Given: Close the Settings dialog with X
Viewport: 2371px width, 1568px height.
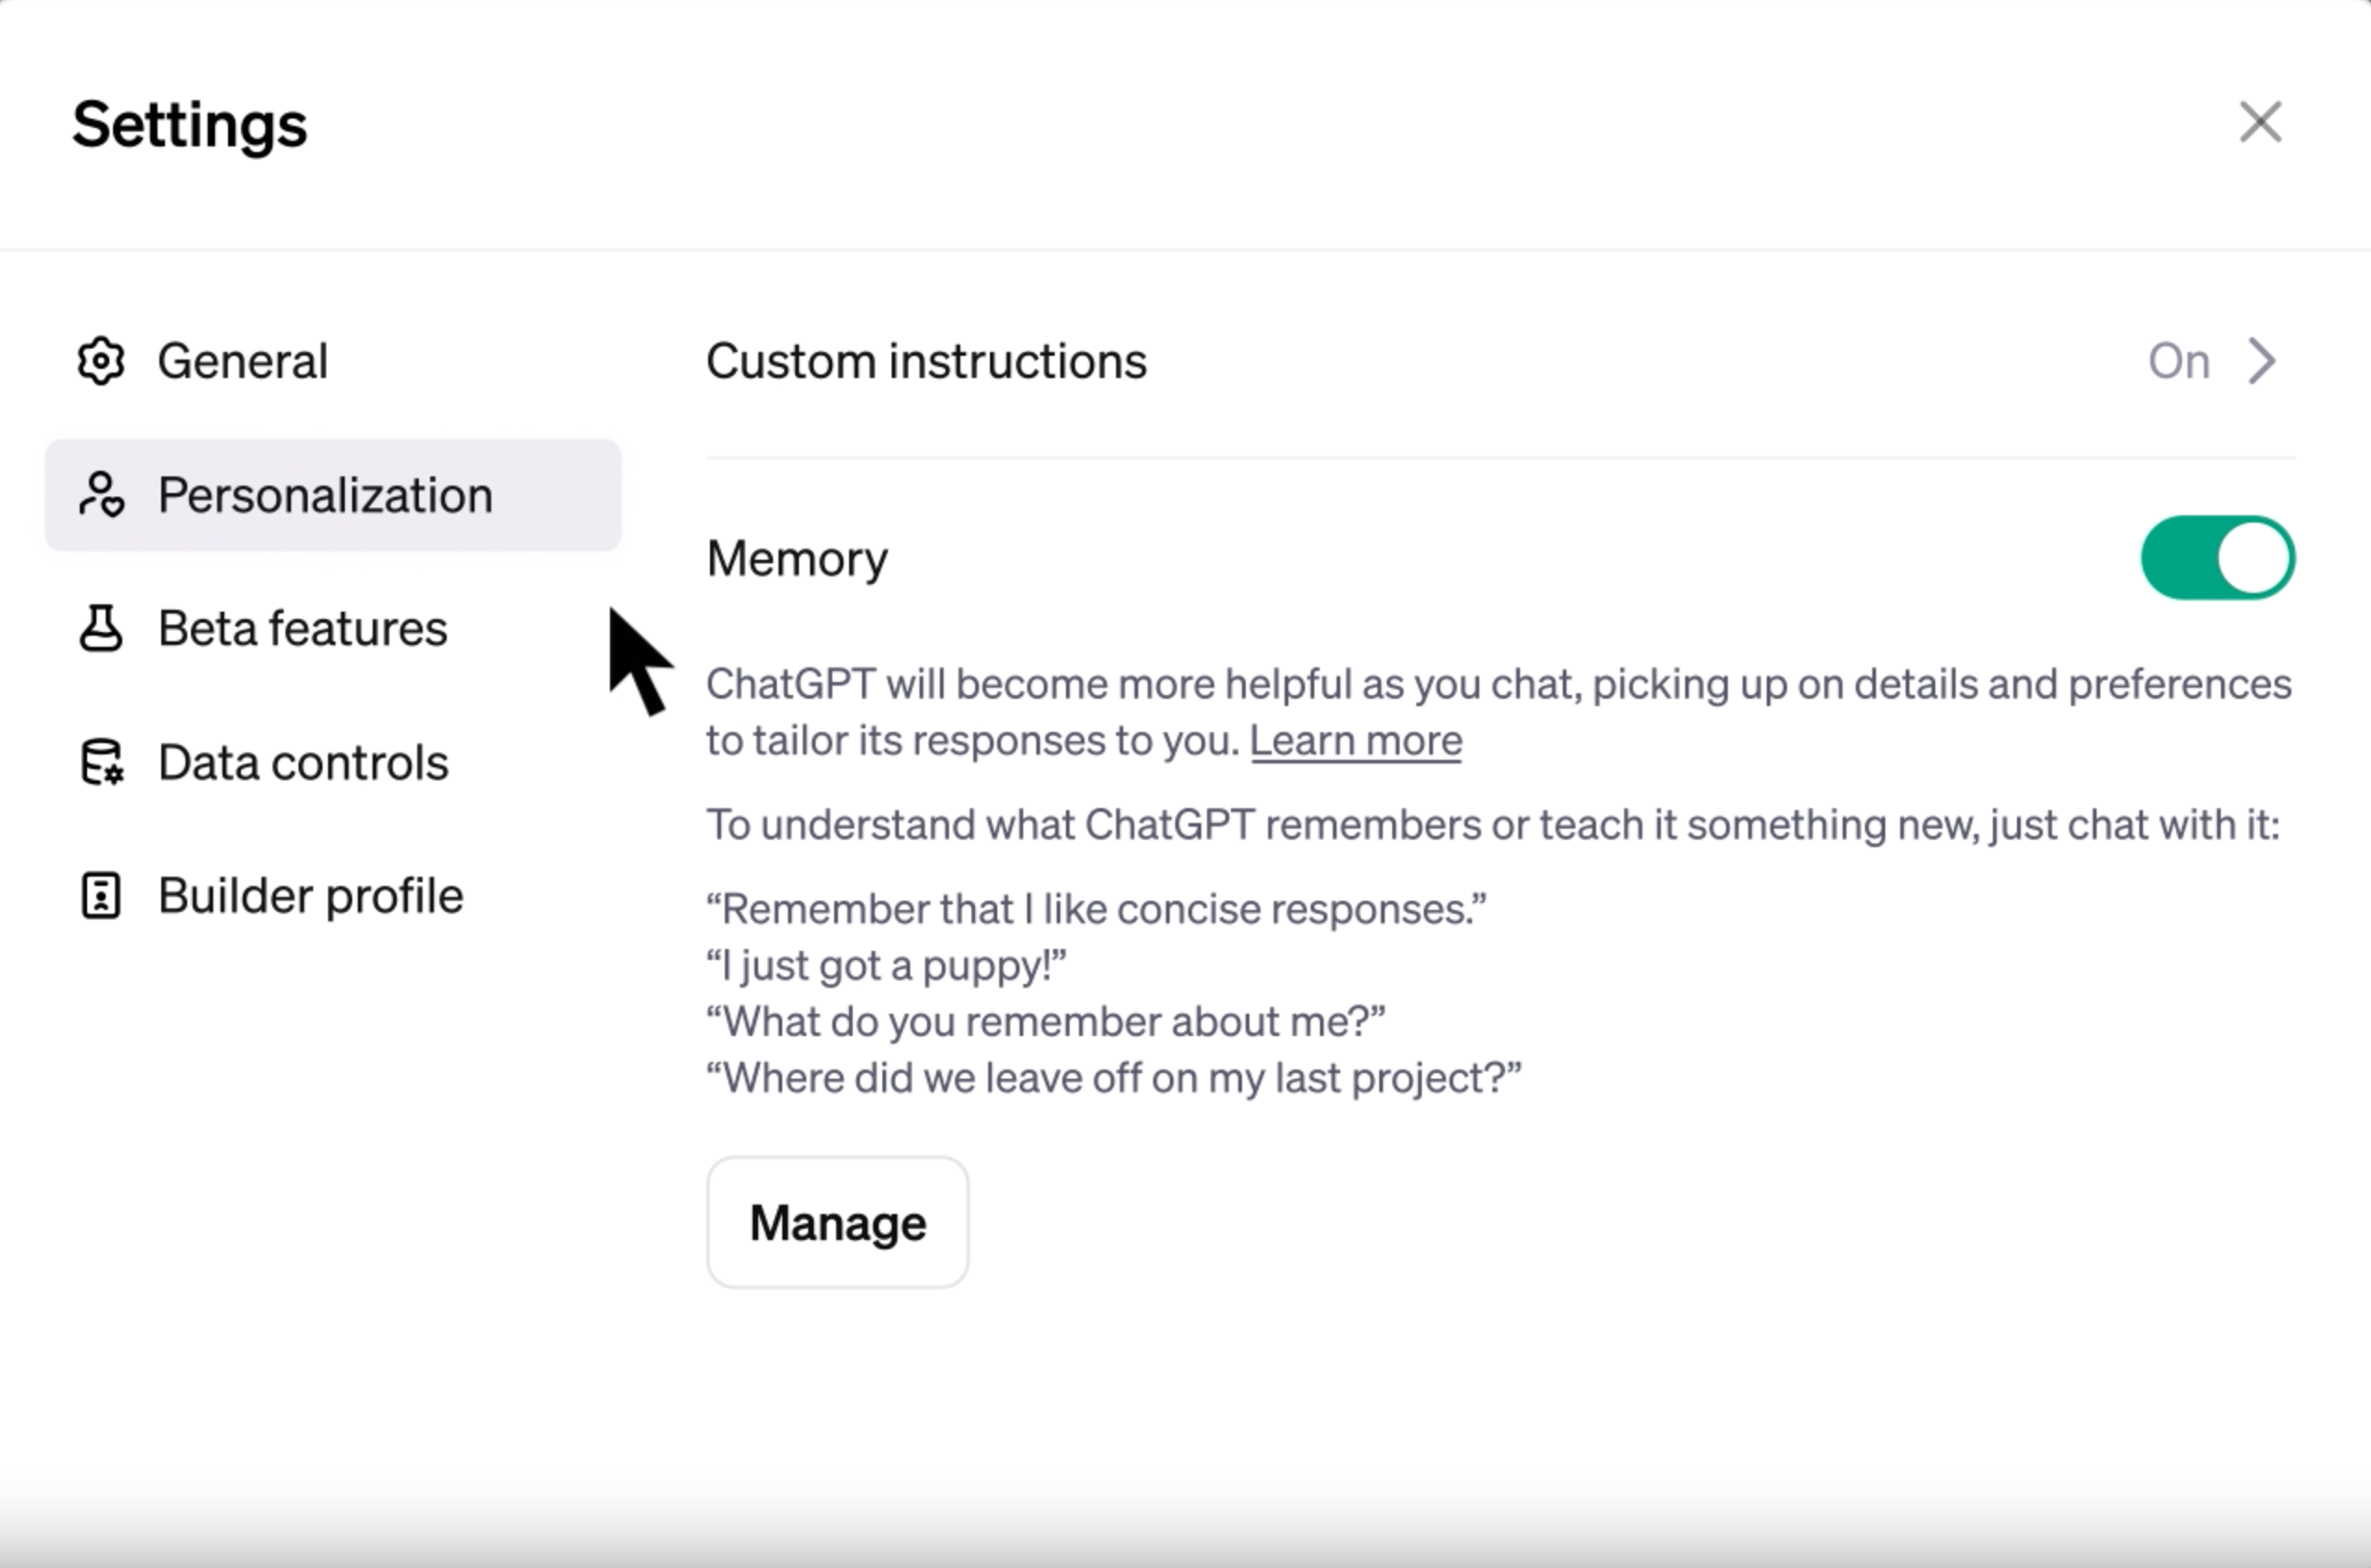Looking at the screenshot, I should pos(2260,123).
